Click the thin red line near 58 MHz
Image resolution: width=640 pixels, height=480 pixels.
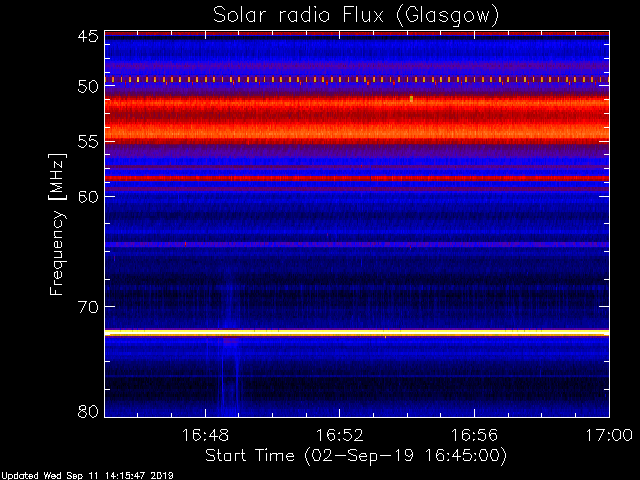tap(357, 178)
